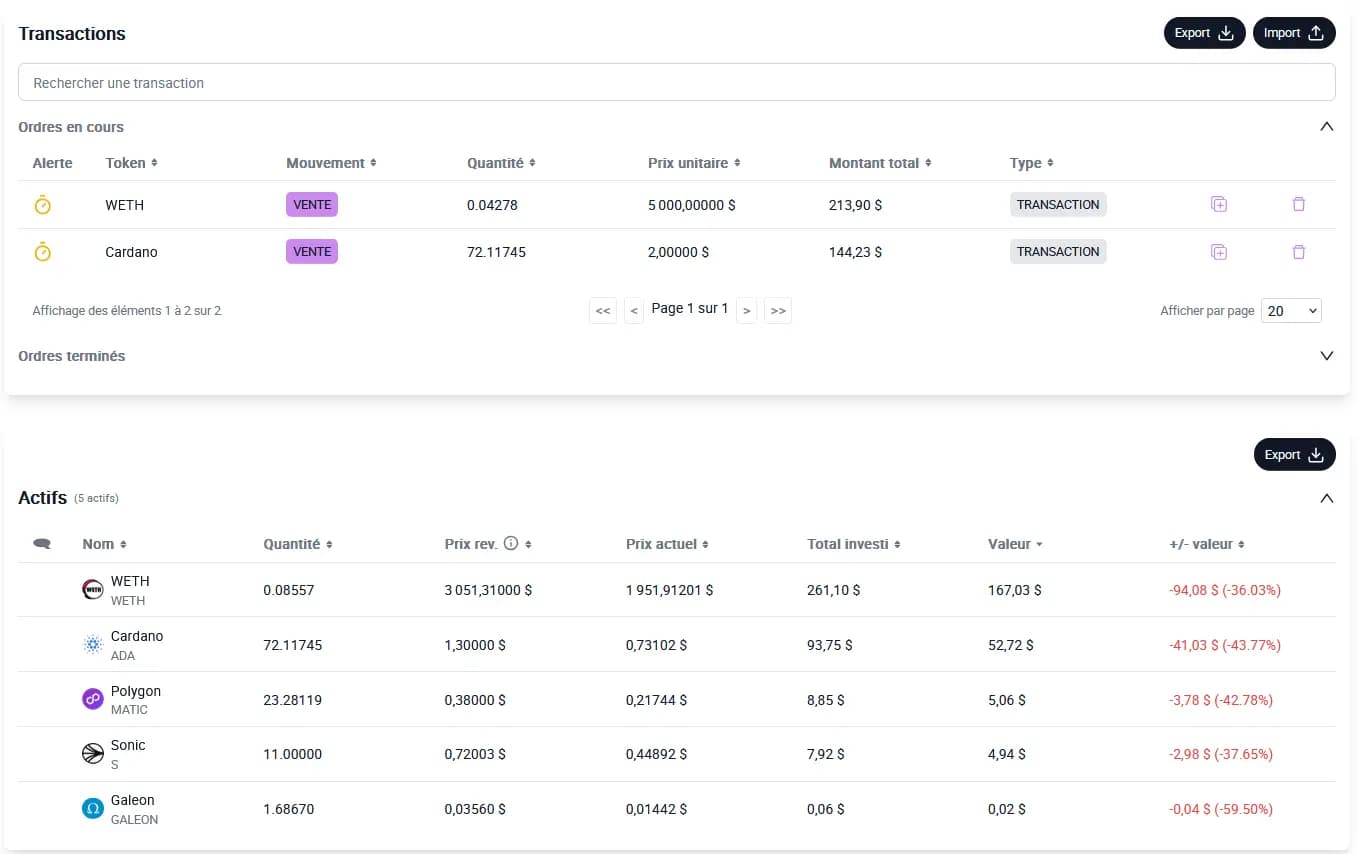Click the Polygon MATIC token logo
This screenshot has width=1357, height=854.
[93, 699]
